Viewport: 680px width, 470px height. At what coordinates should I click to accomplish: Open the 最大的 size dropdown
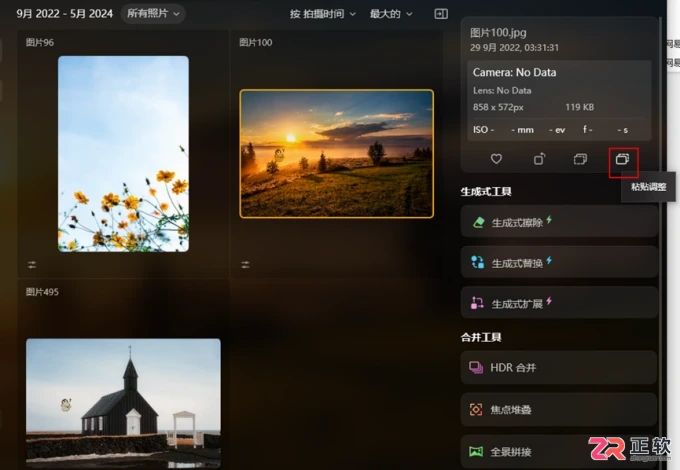391,14
